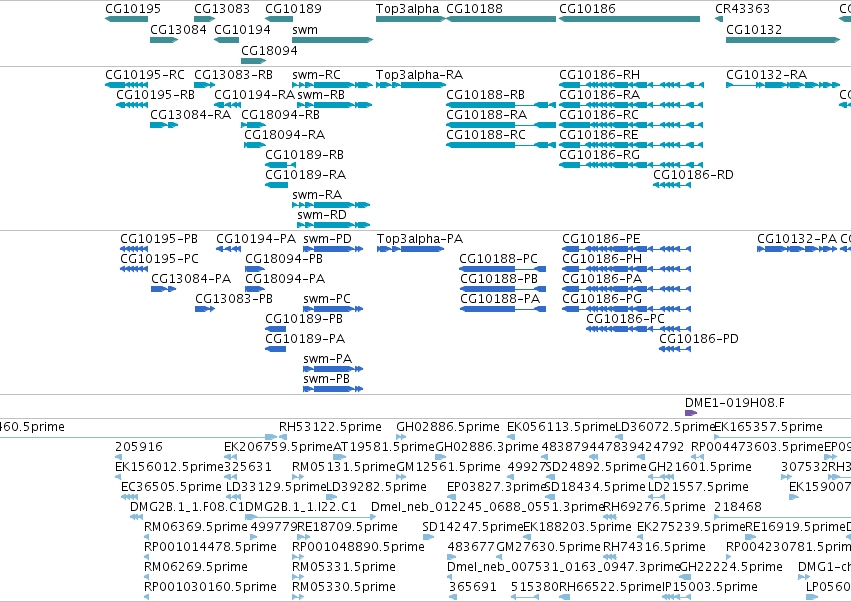Image resolution: width=851 pixels, height=602 pixels.
Task: Click the CG10194 gene label
Action: point(242,29)
